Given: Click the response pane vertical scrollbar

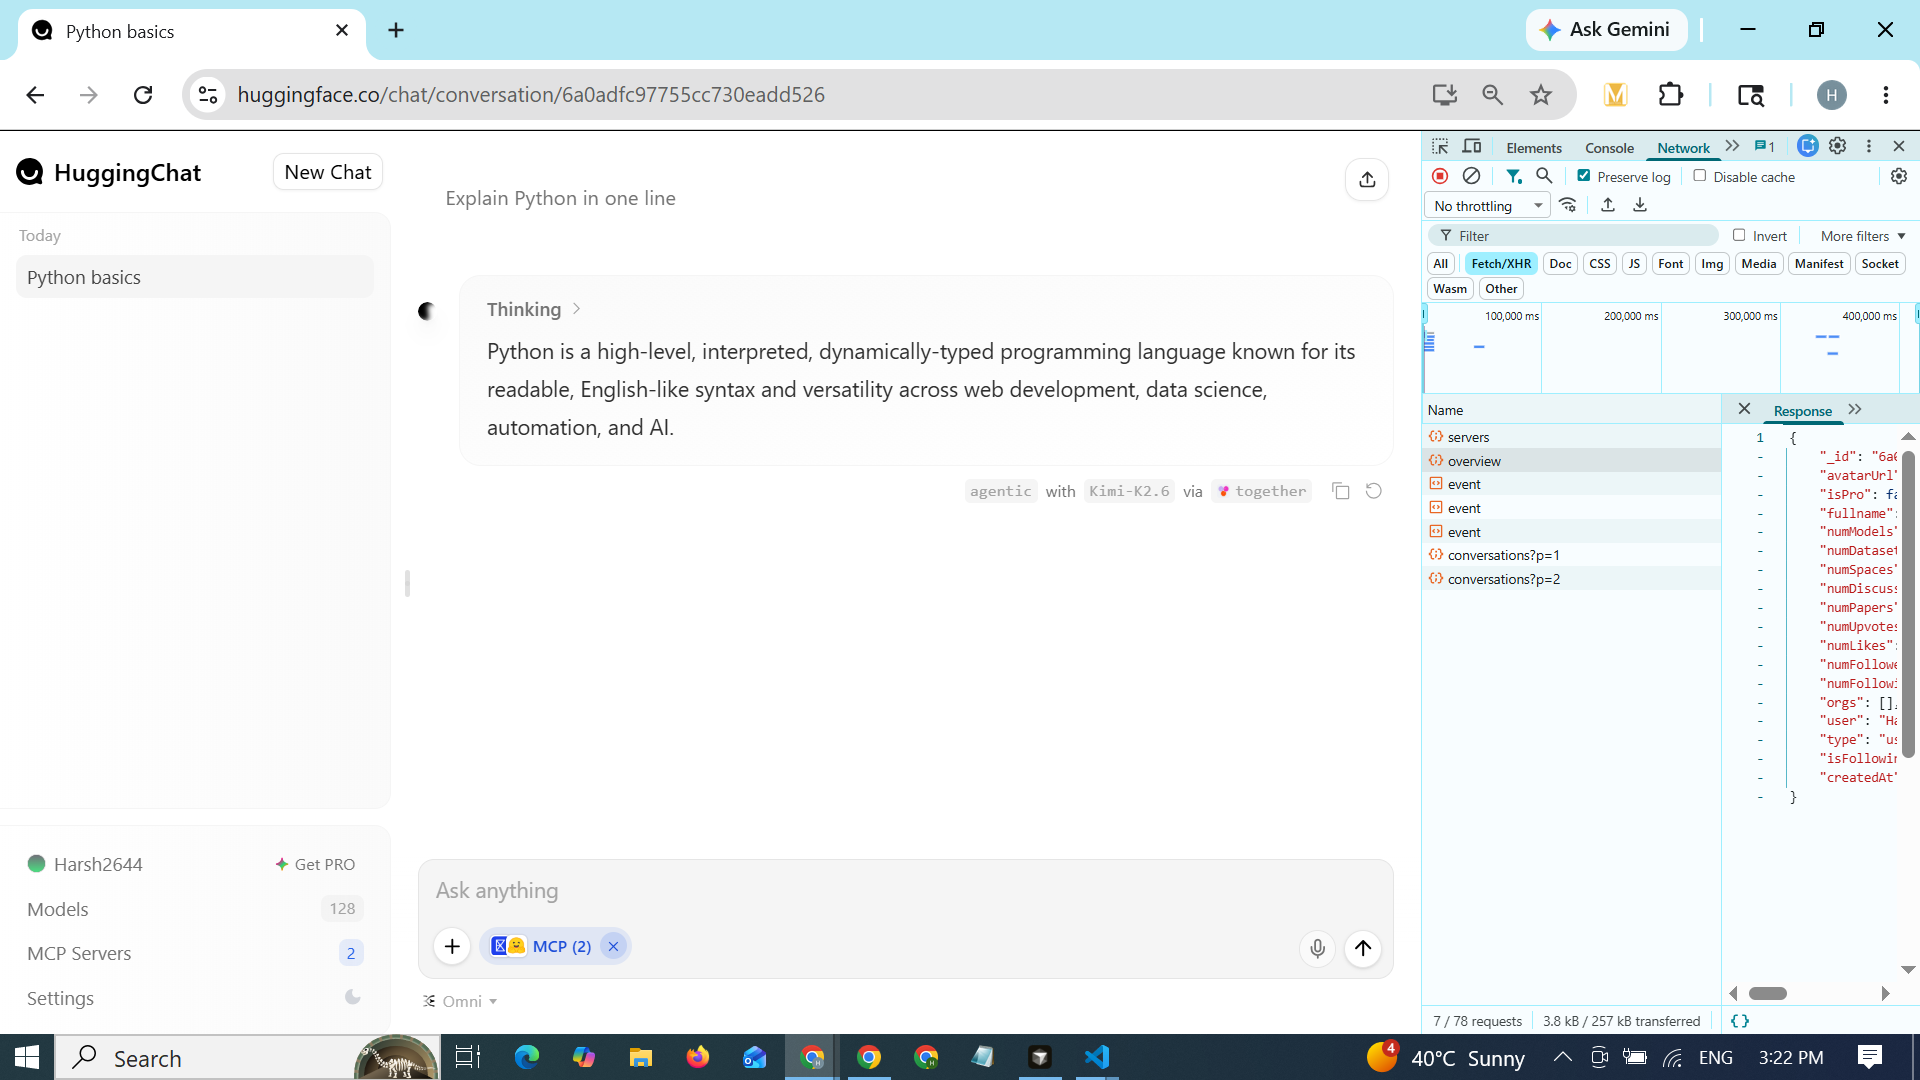Looking at the screenshot, I should click(1908, 604).
